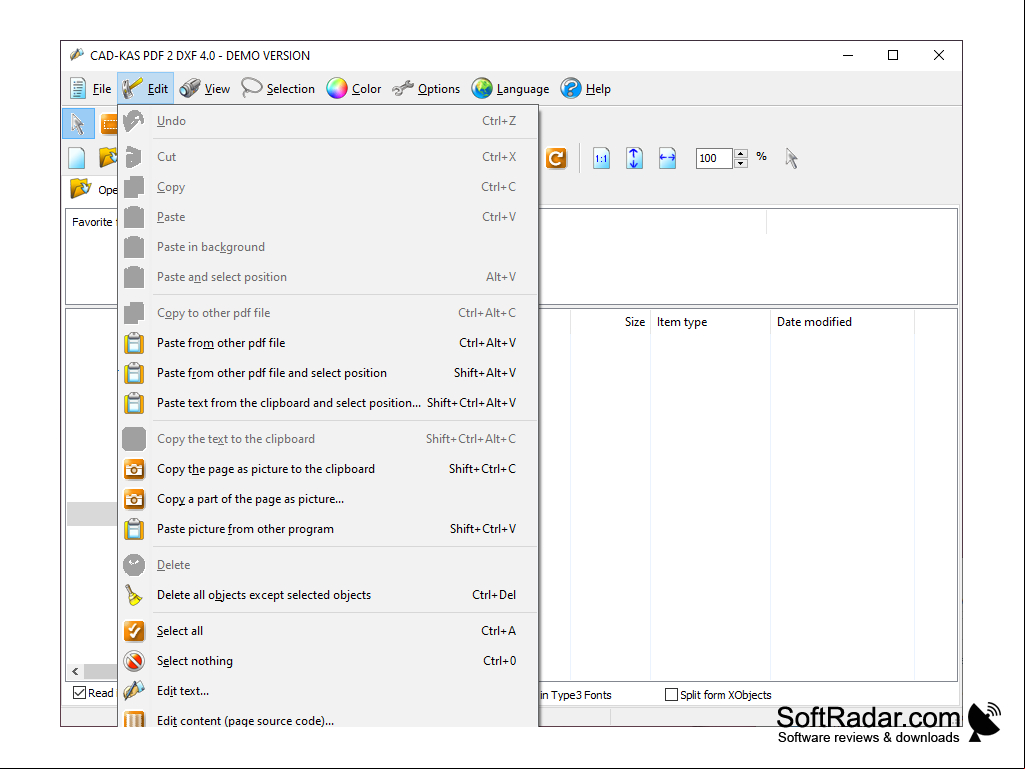Click the broom icon beside Delete all objects
The image size is (1025, 769).
click(133, 595)
